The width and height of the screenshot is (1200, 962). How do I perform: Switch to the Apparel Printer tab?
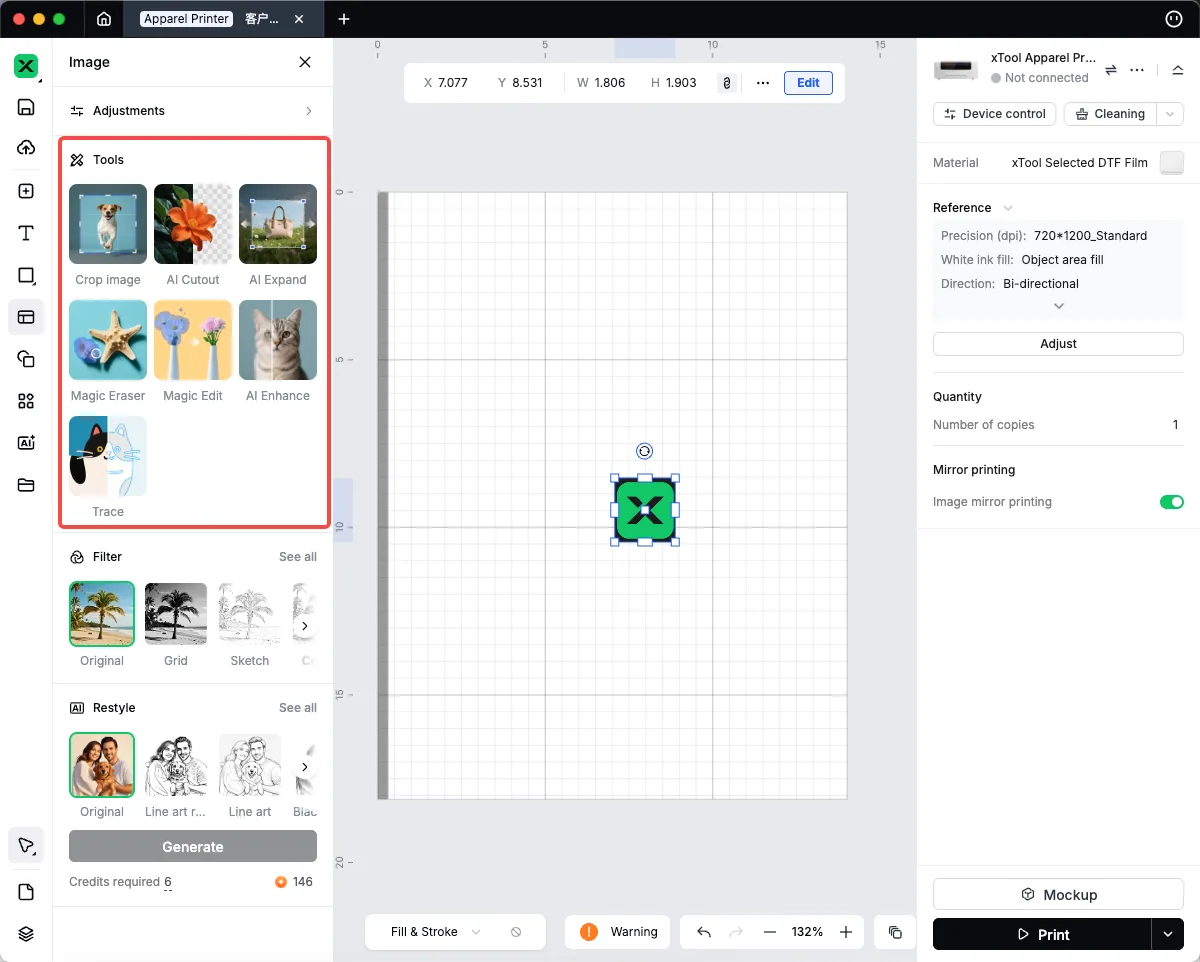tap(186, 19)
